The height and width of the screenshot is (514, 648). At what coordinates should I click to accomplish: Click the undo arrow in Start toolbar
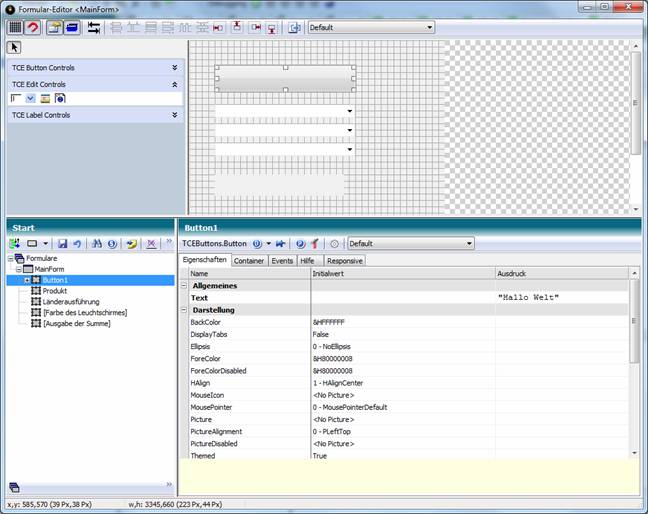[77, 244]
